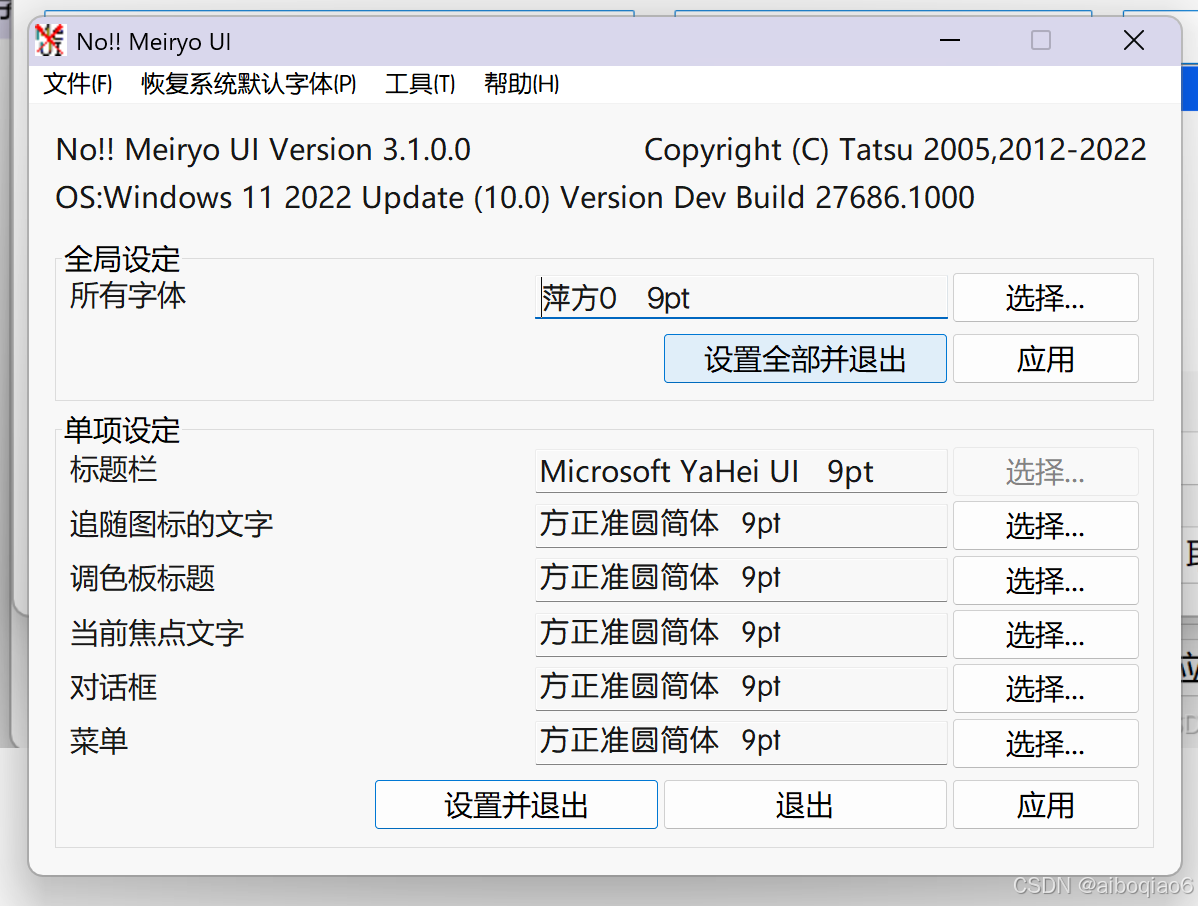Viewport: 1198px width, 906px height.
Task: Click the 标题栏 font field
Action: tap(741, 471)
